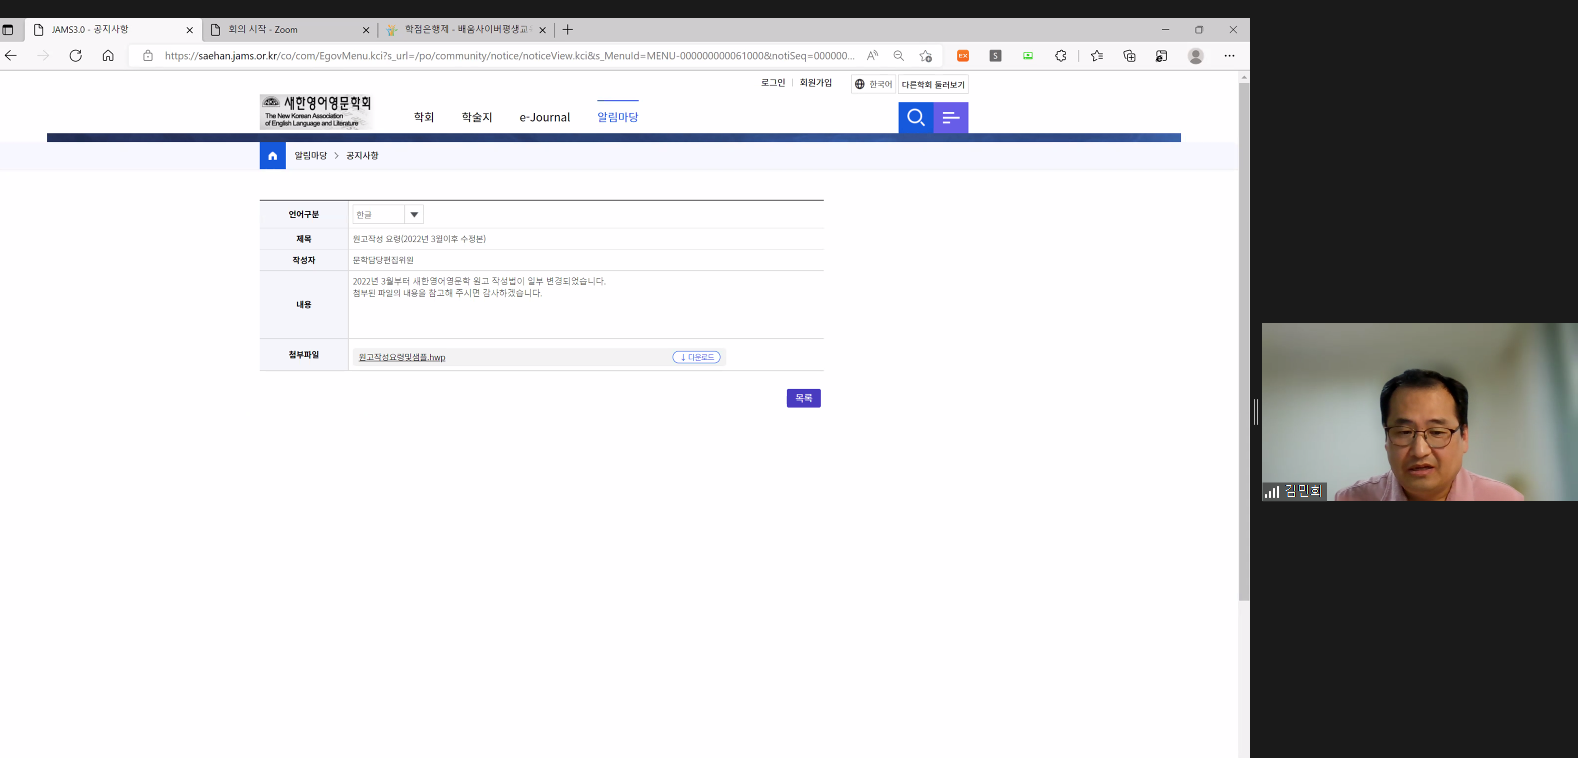1578x758 pixels.
Task: Click the home icon in the breadcrumb
Action: 272,156
